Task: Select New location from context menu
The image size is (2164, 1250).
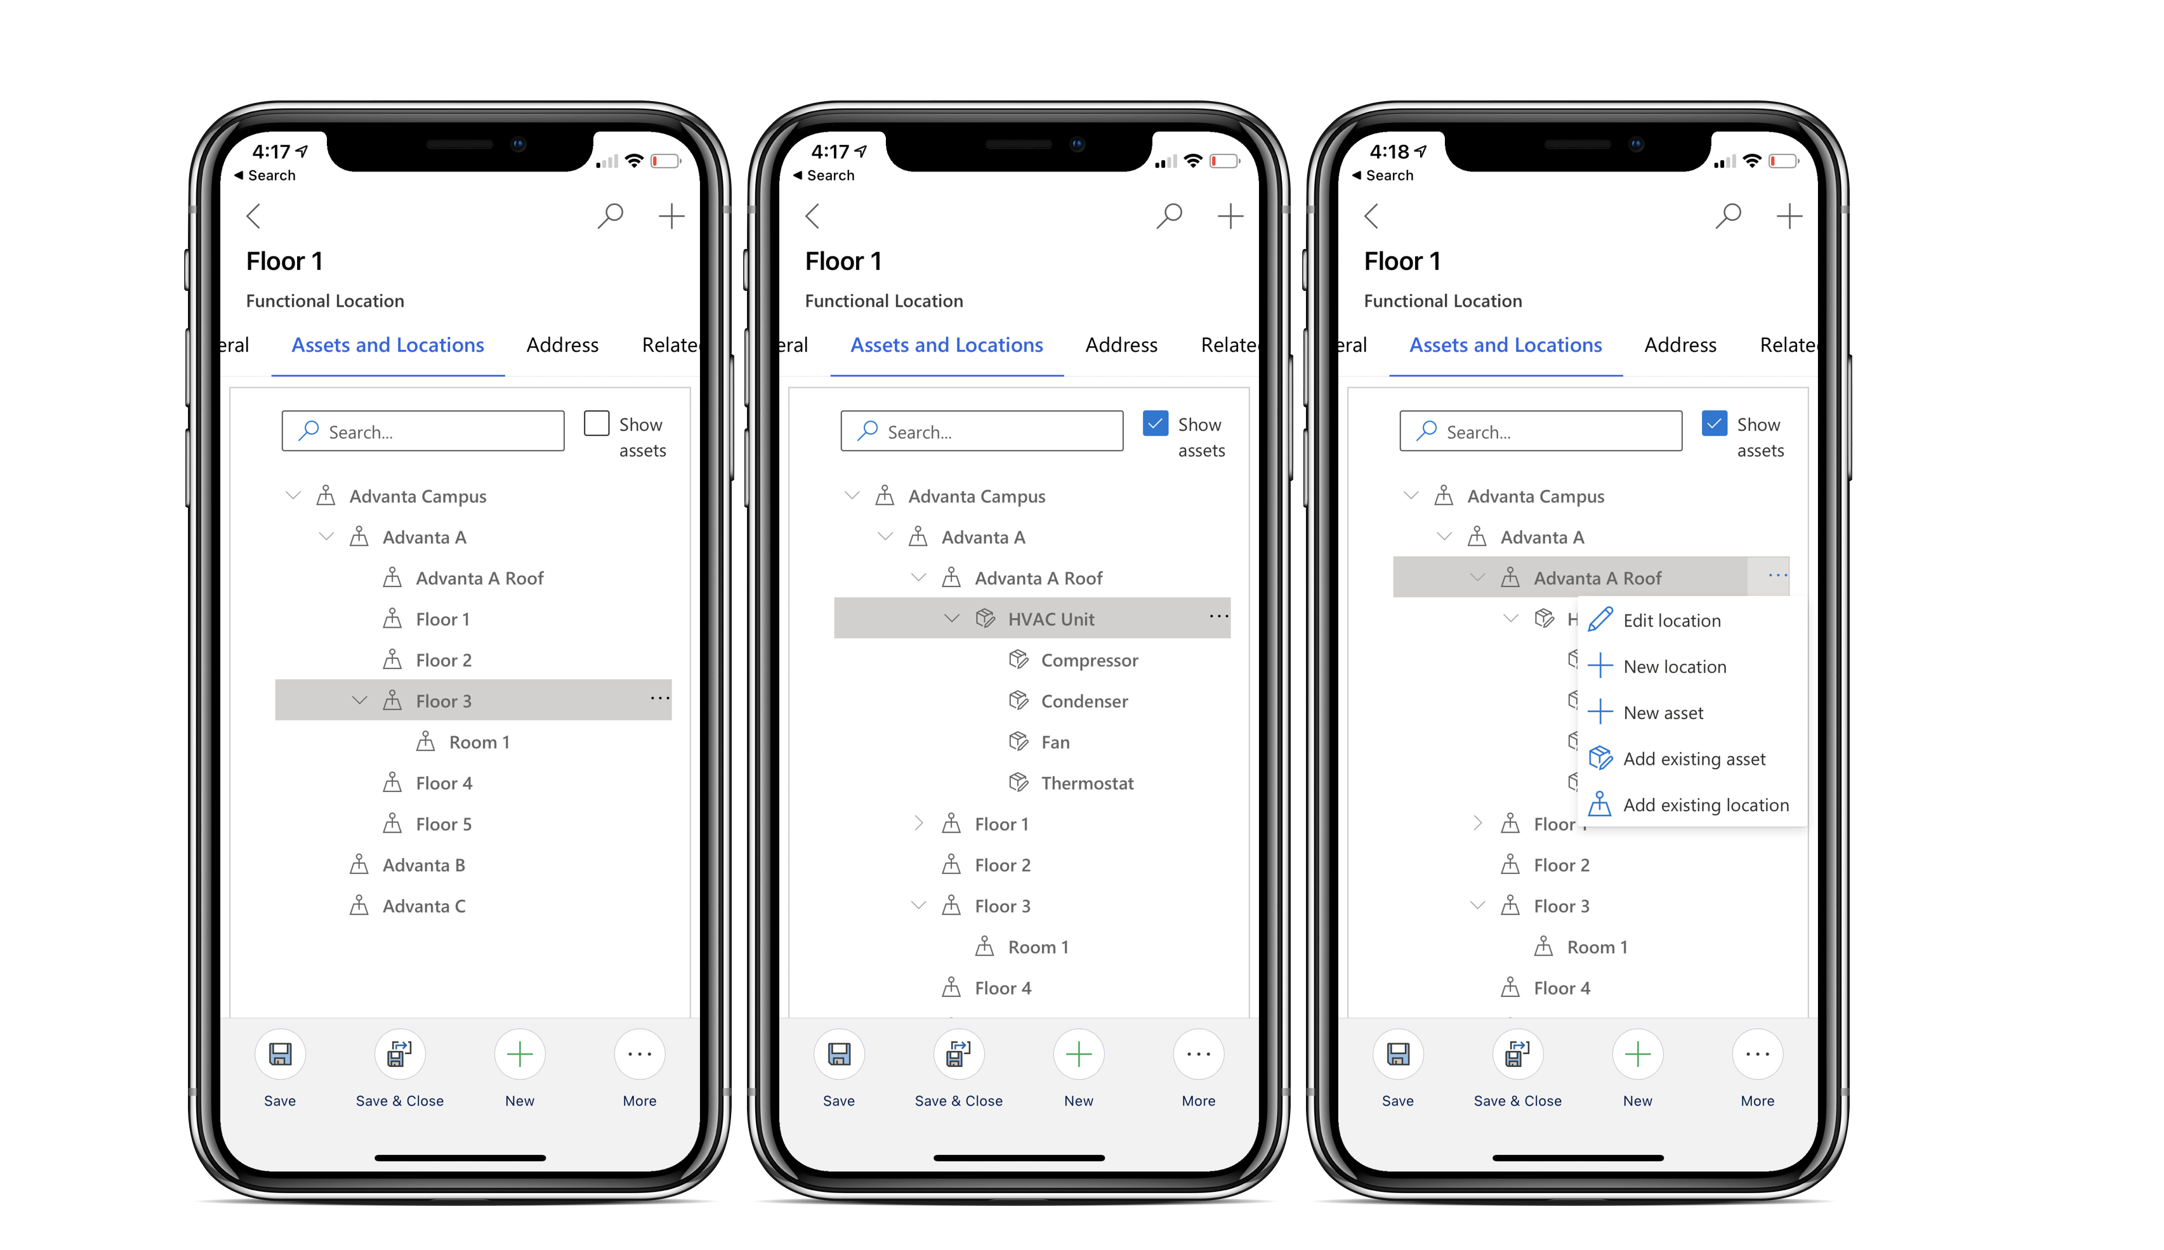Action: tap(1678, 665)
